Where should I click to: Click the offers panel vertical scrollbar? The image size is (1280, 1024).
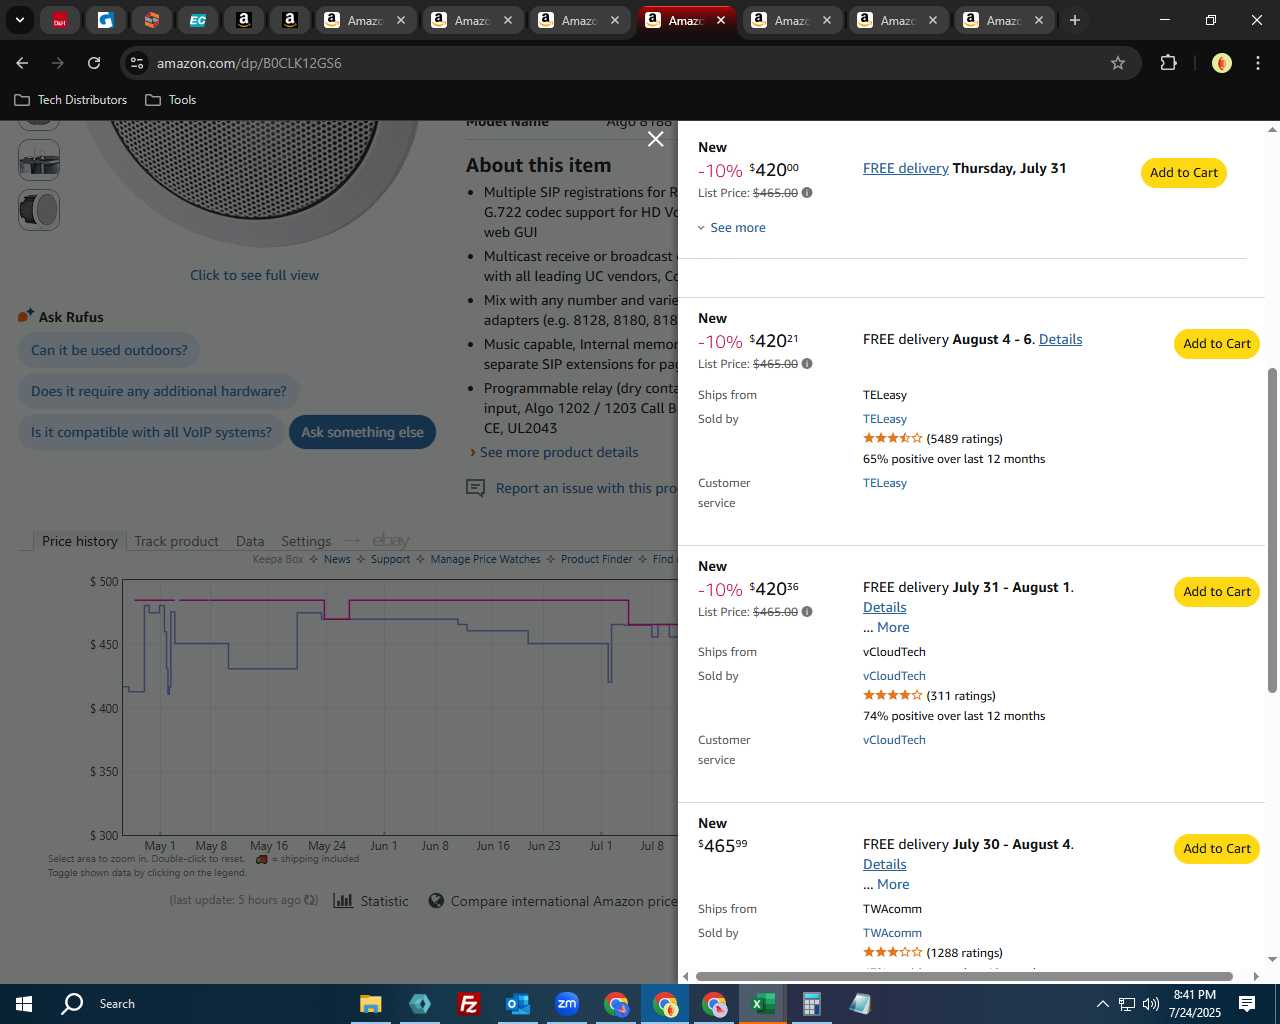coord(1272,530)
